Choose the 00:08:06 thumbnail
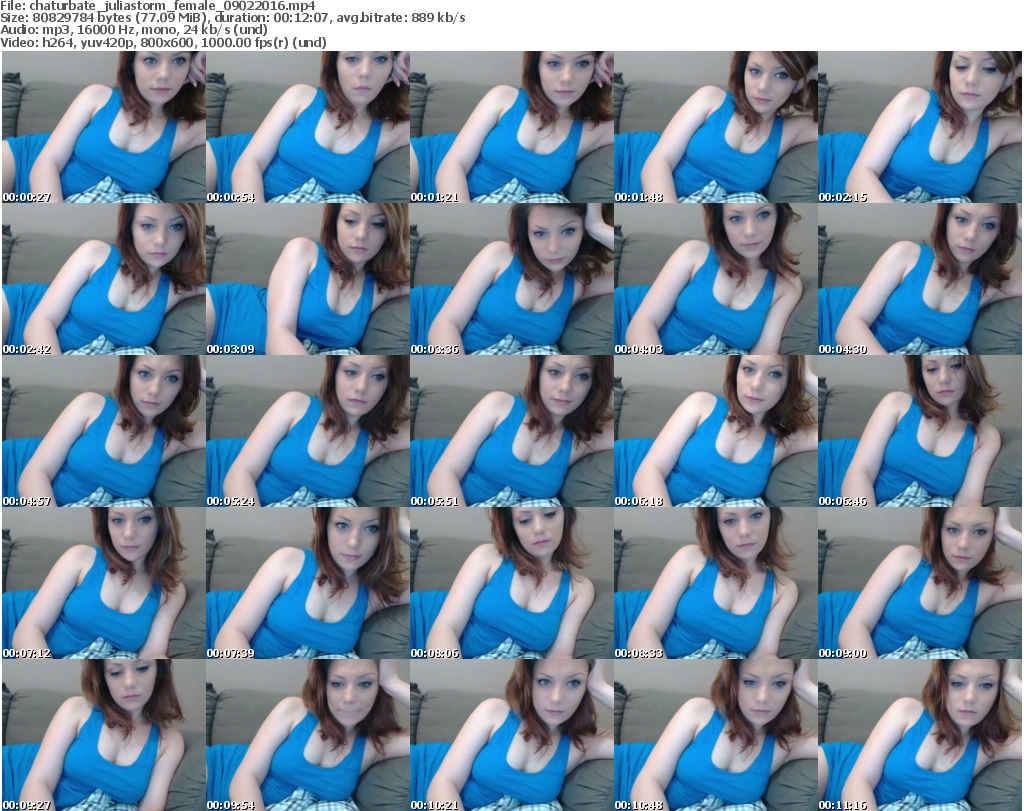The image size is (1024, 811). [x=512, y=583]
